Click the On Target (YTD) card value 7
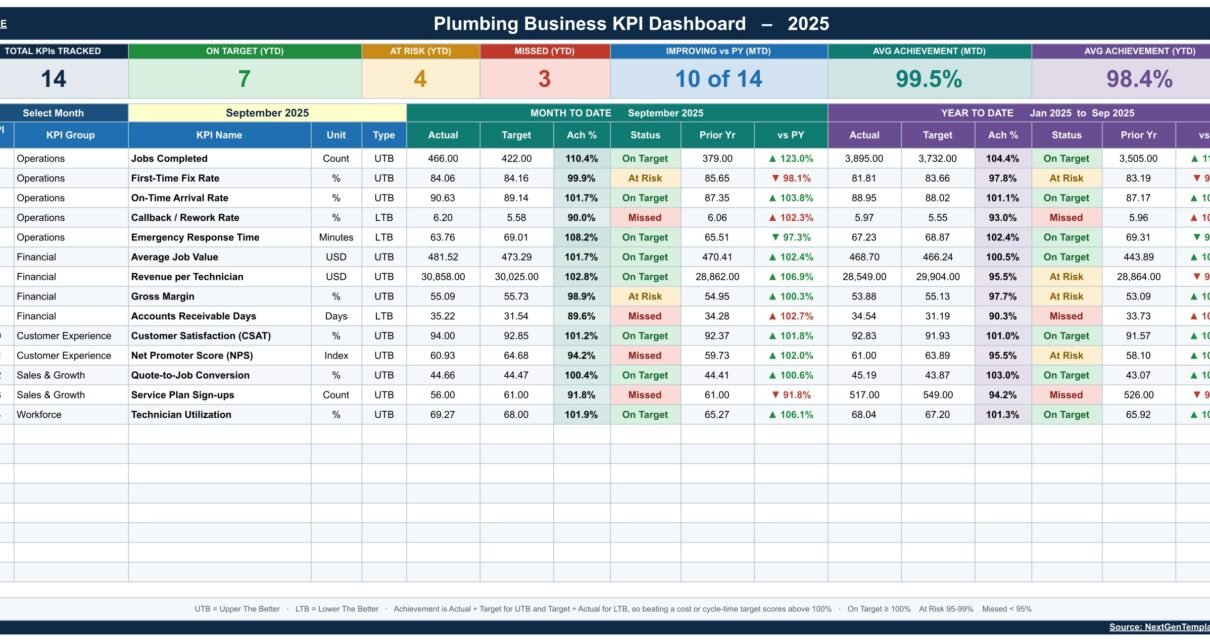This screenshot has width=1210, height=642. [x=244, y=79]
